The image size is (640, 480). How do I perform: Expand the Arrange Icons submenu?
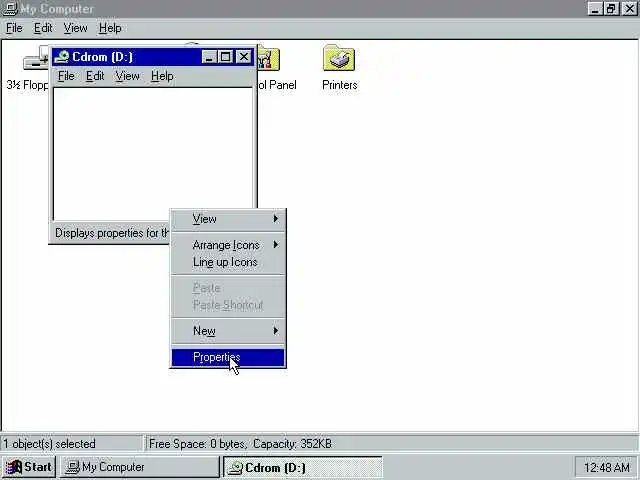228,245
